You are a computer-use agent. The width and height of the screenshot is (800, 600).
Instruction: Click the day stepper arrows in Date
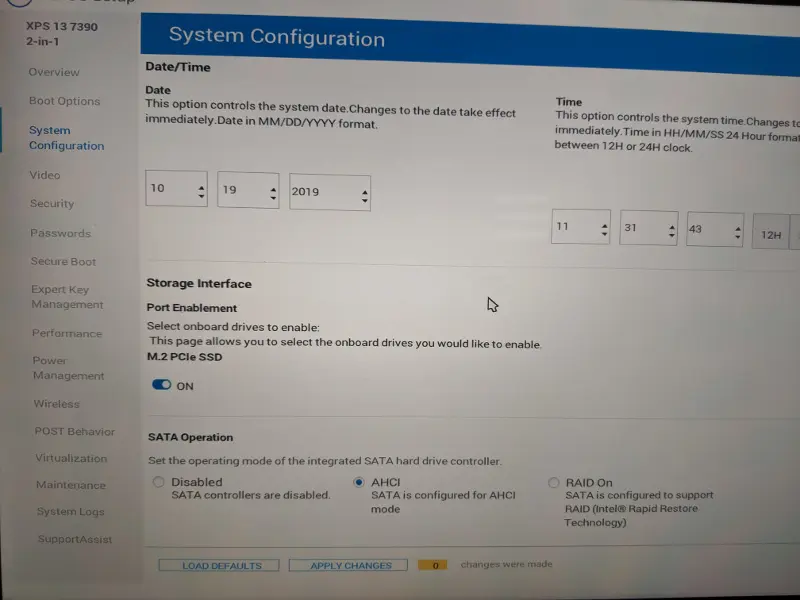[272, 192]
